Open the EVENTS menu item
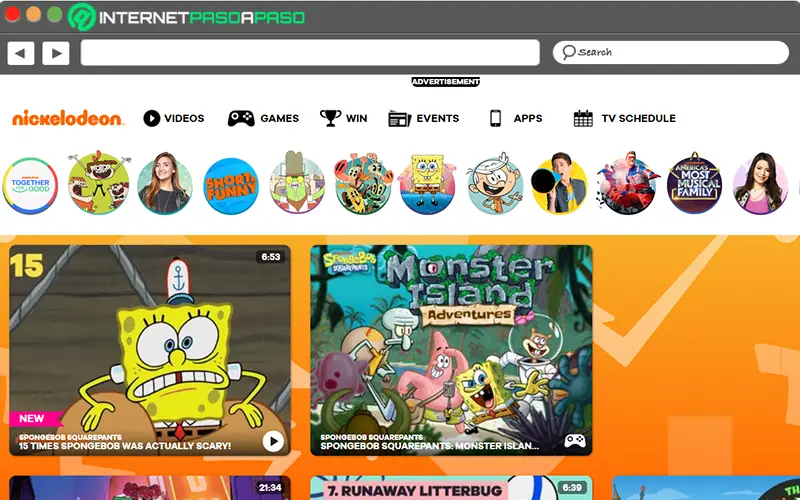The height and width of the screenshot is (500, 800). 438,118
